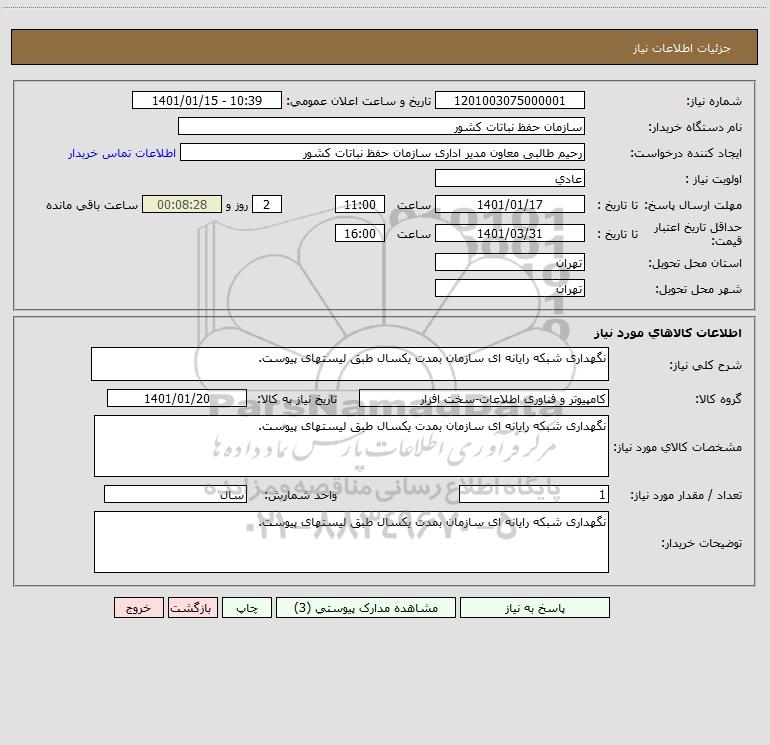Click the ساعت باقی مانده label
The image size is (770, 745).
pyautogui.click(x=92, y=205)
